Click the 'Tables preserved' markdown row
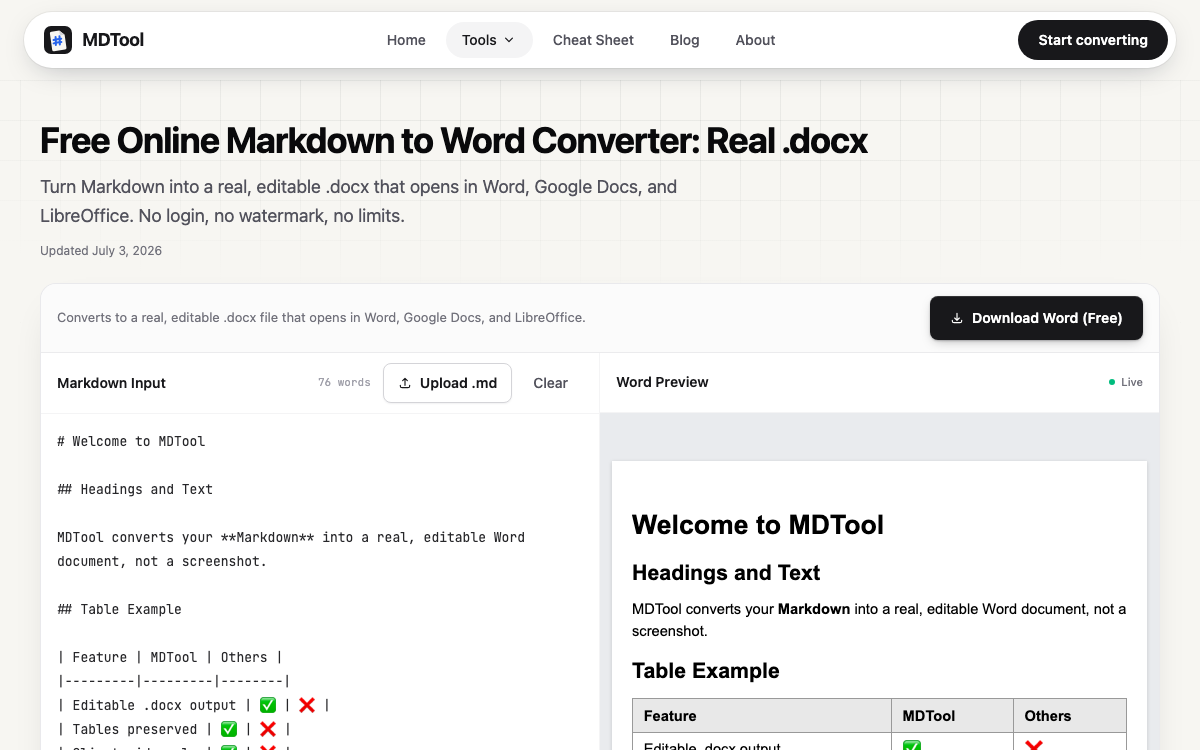 point(174,729)
